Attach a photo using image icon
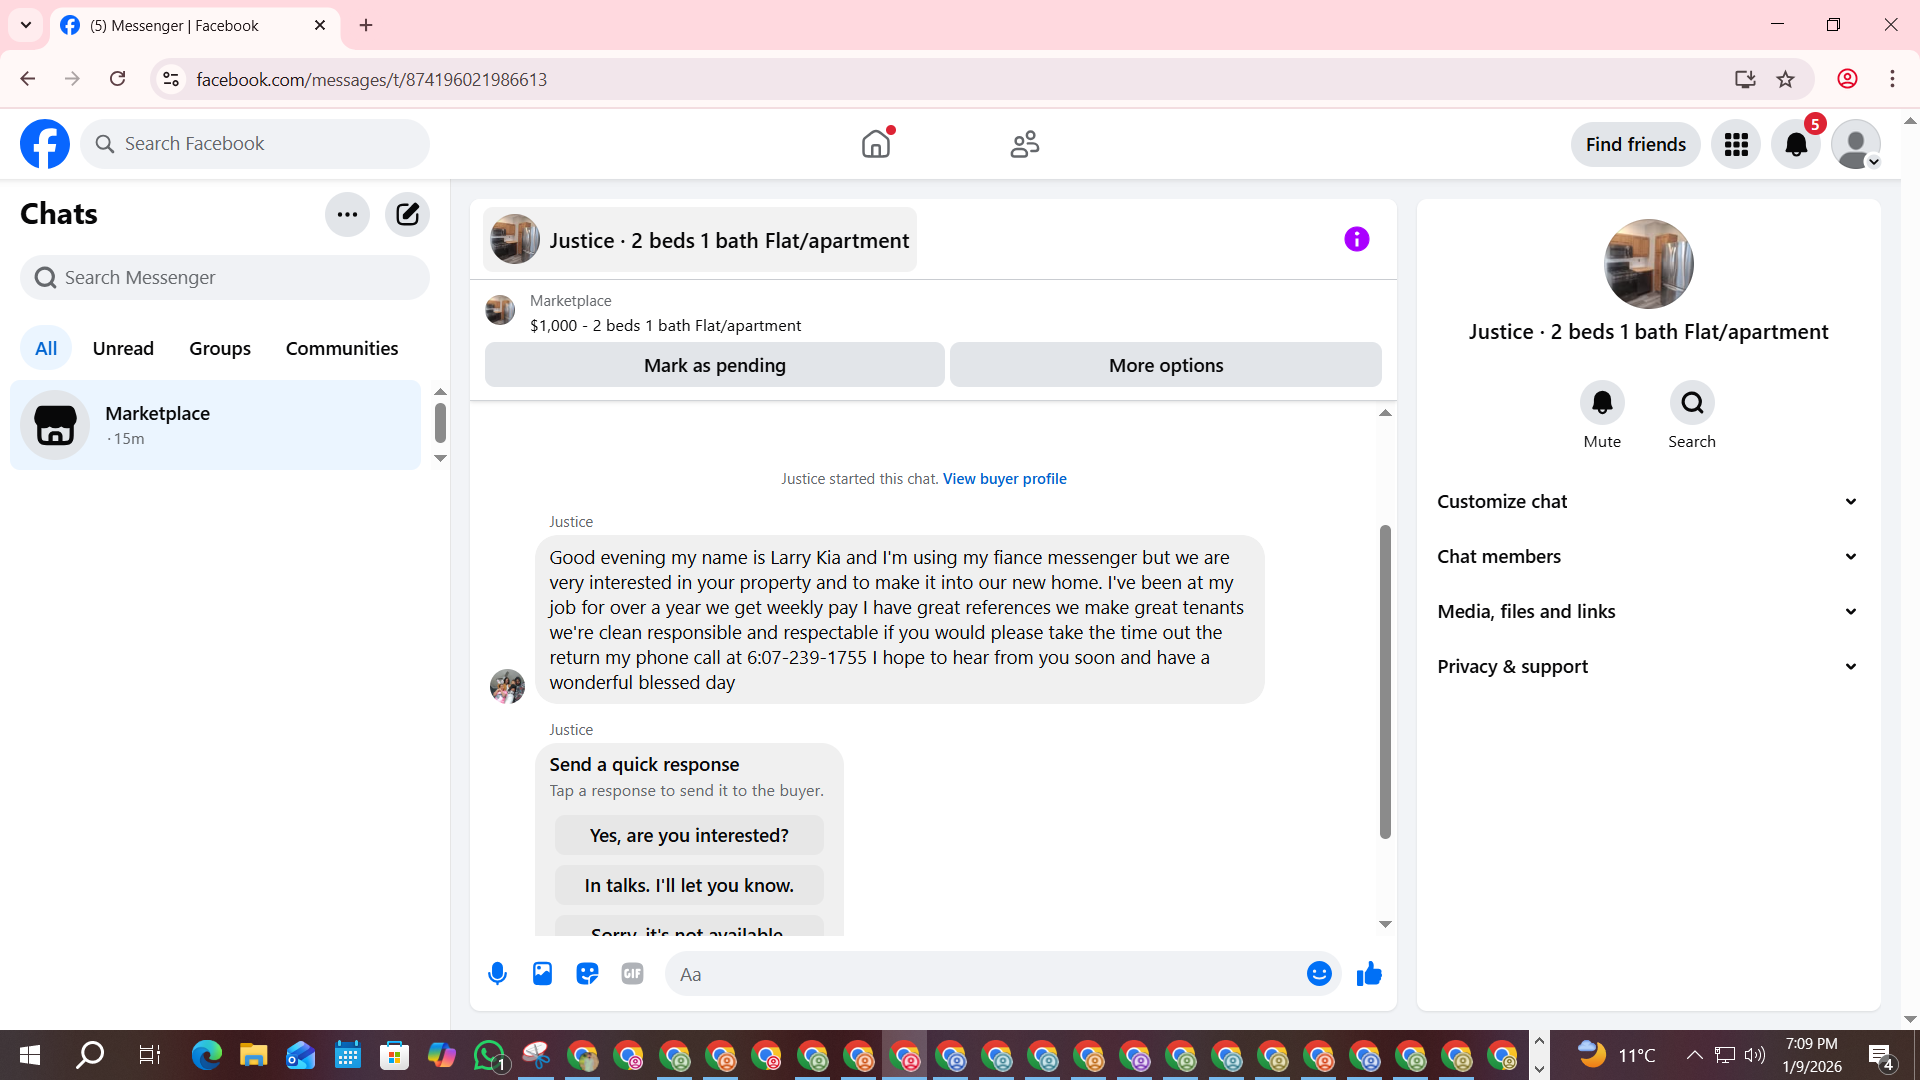1920x1080 pixels. [x=542, y=973]
